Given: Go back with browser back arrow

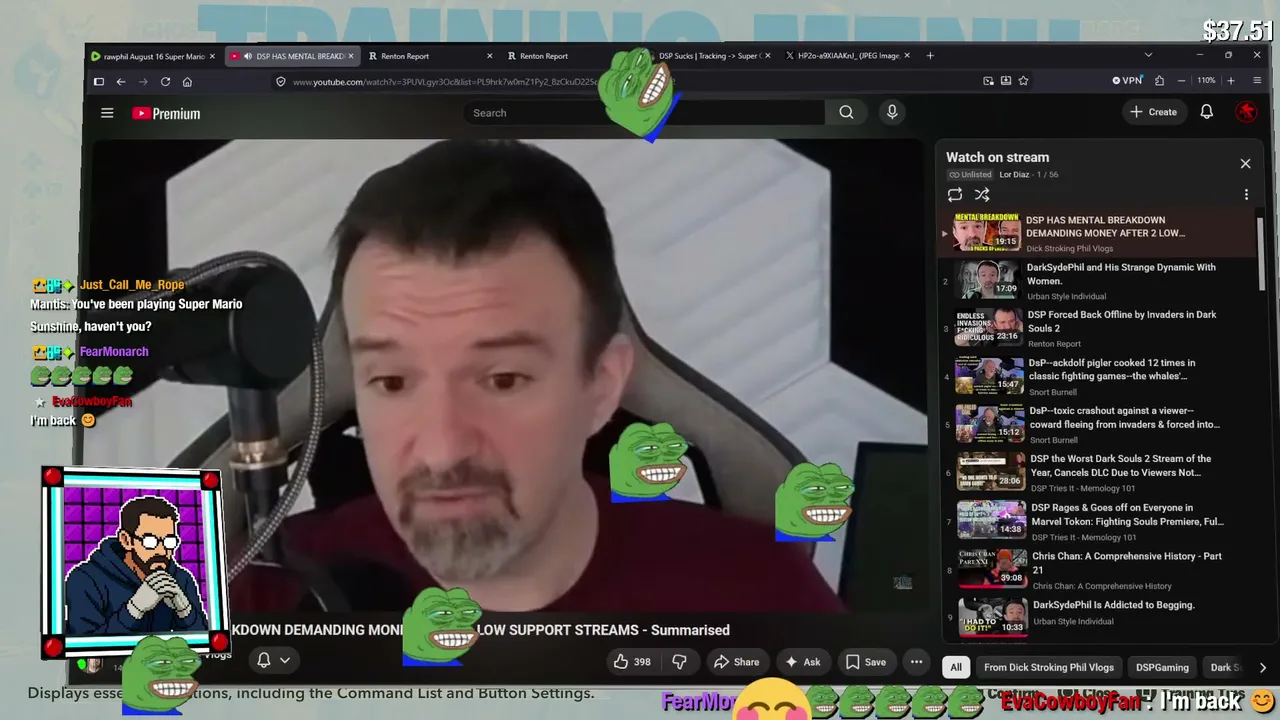Looking at the screenshot, I should [121, 82].
